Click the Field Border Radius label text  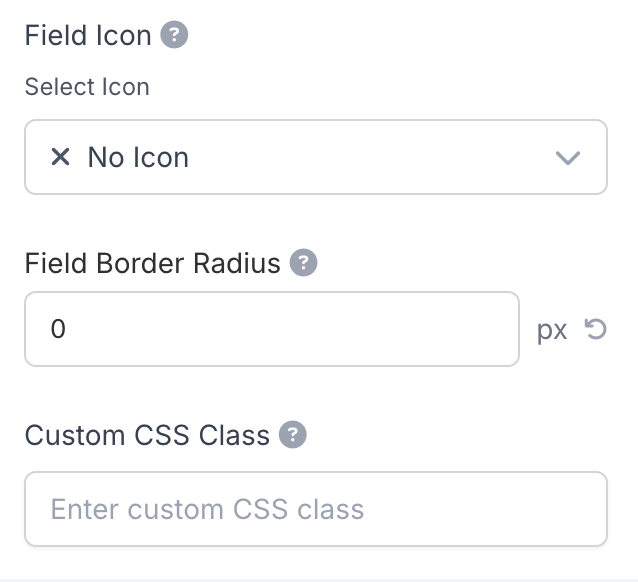point(152,264)
